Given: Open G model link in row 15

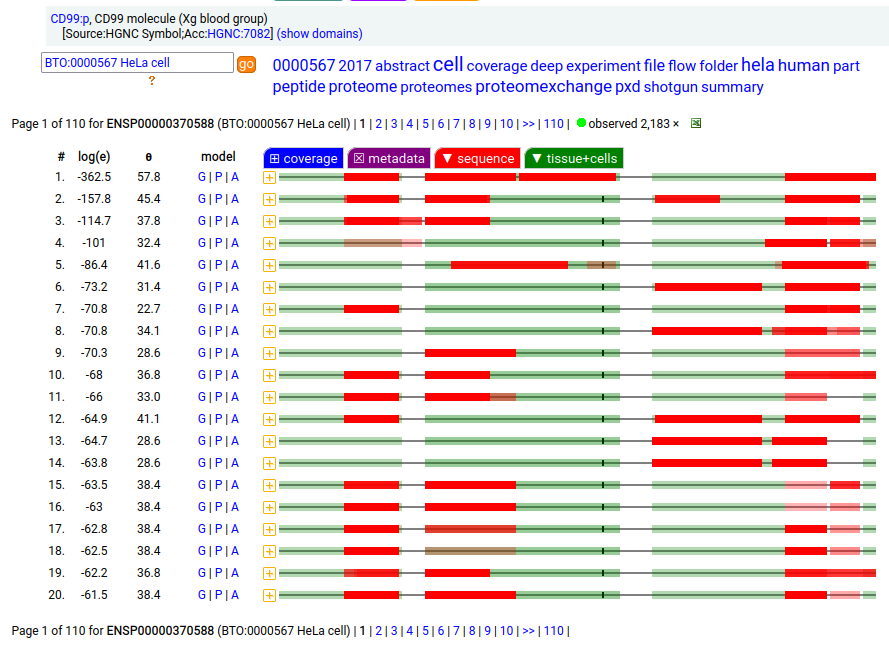Looking at the screenshot, I should [202, 485].
